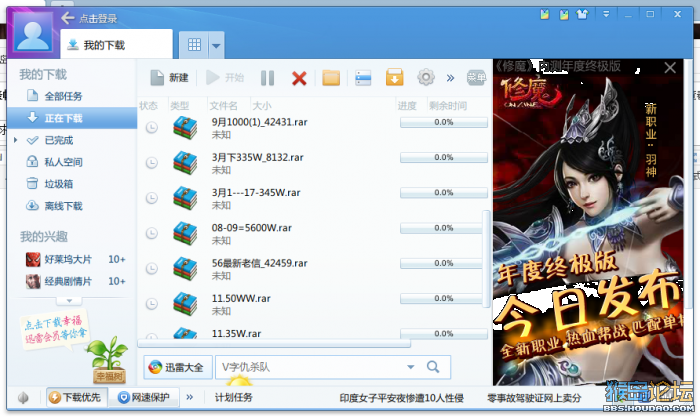Open 离线下载 in sidebar

63,206
